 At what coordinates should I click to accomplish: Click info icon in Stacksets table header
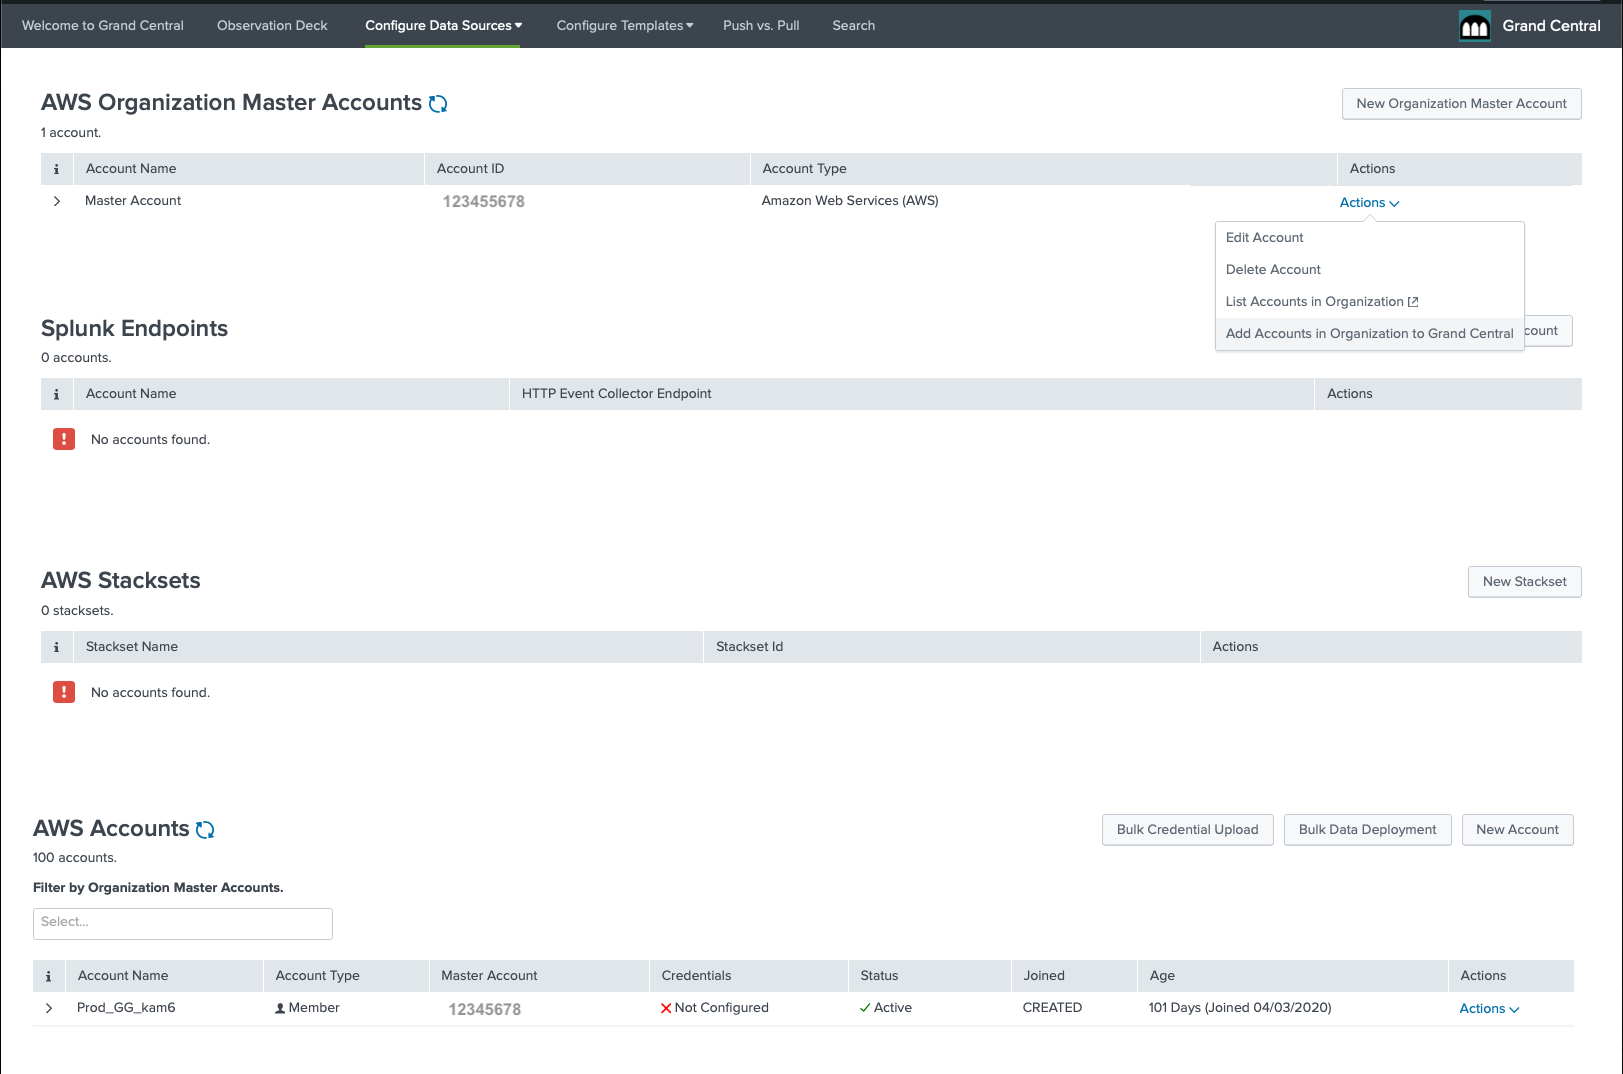(56, 647)
